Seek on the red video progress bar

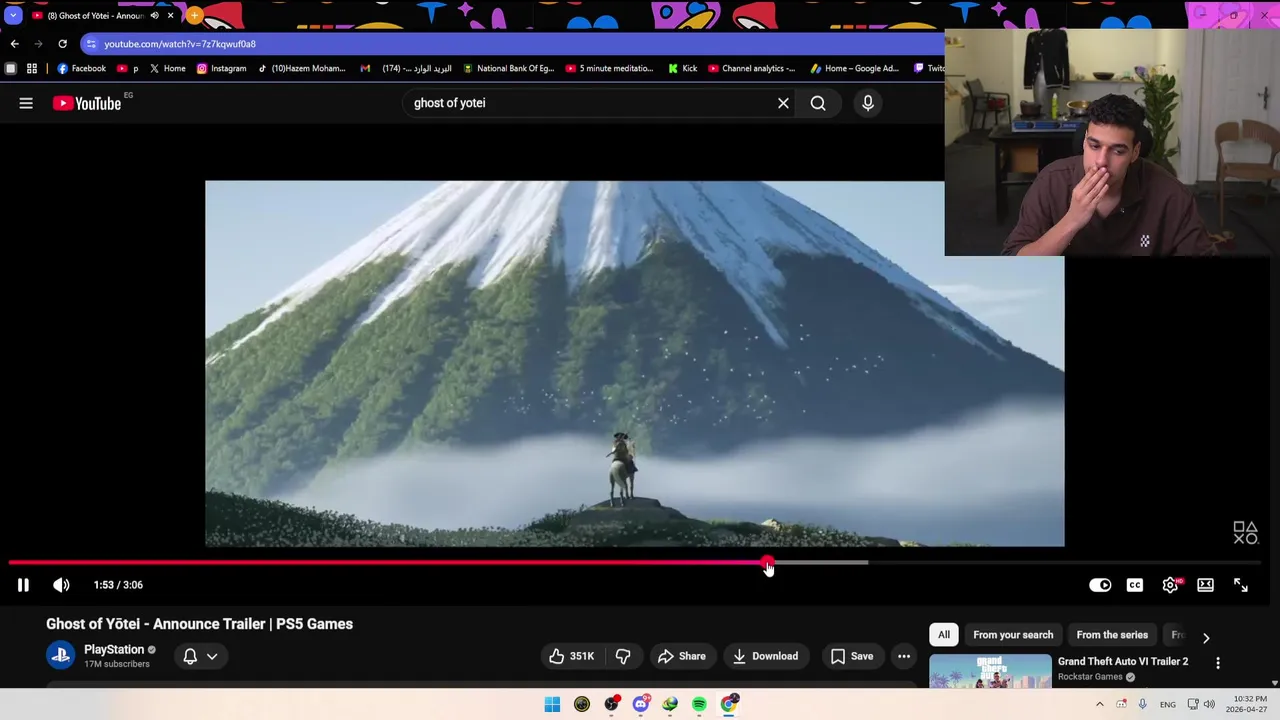point(388,562)
